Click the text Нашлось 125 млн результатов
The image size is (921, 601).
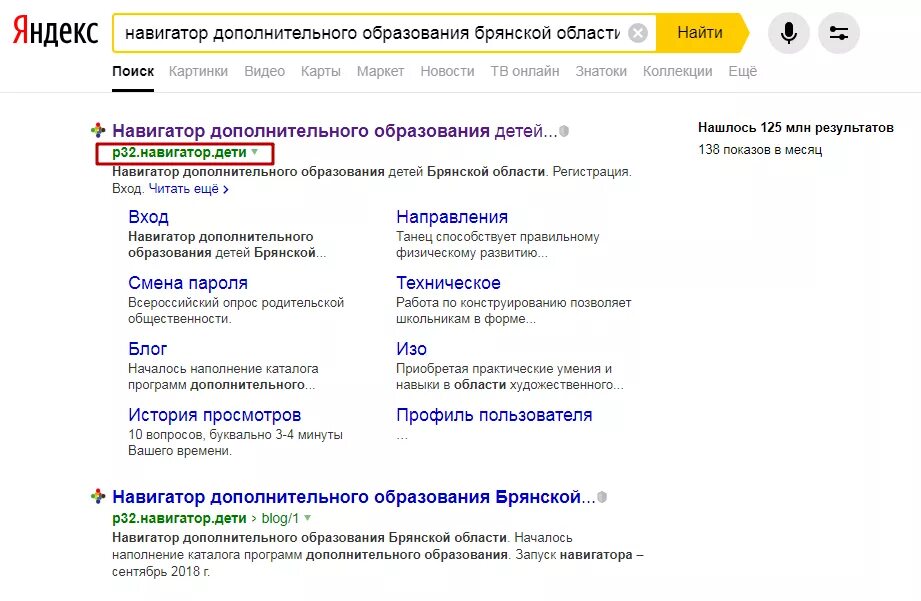click(796, 127)
